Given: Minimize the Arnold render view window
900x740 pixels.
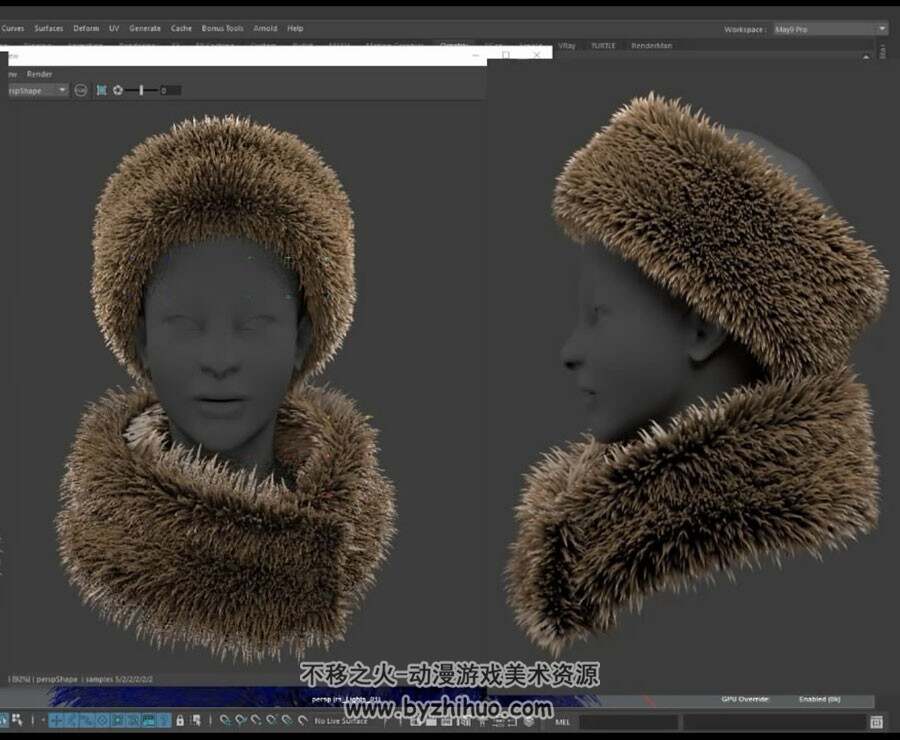Looking at the screenshot, I should click(476, 55).
